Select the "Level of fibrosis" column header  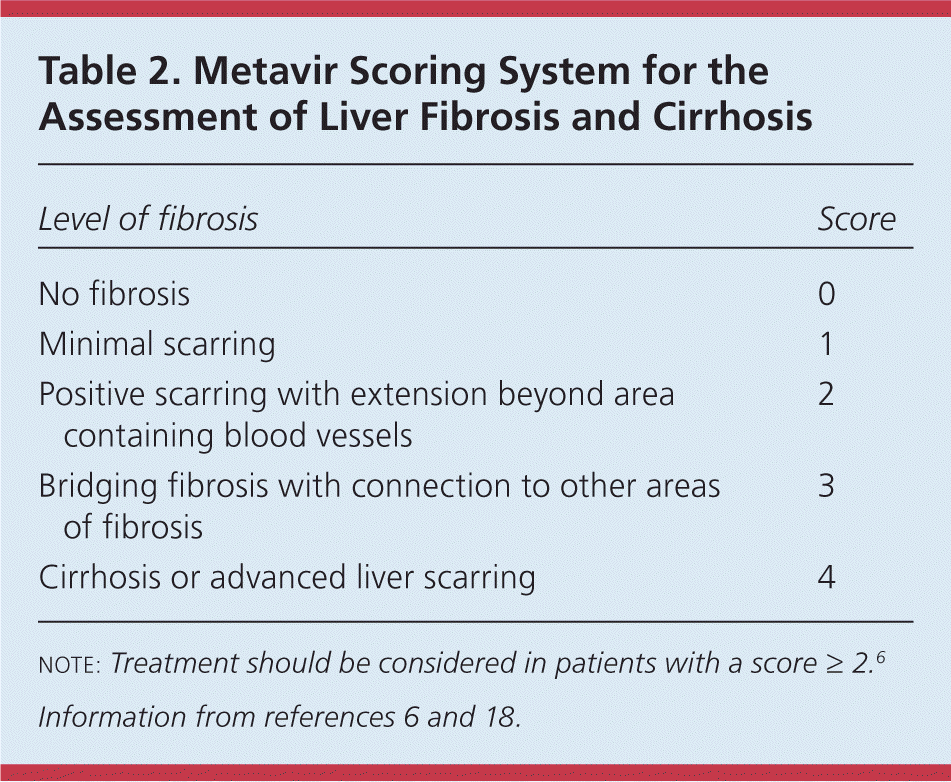coord(148,219)
